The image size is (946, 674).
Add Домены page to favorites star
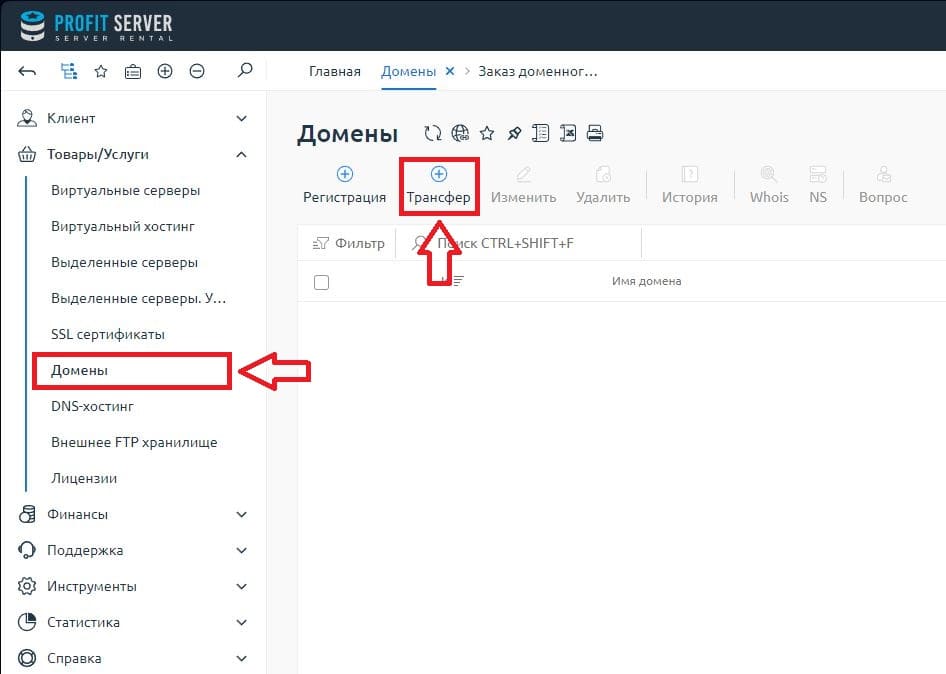point(487,133)
